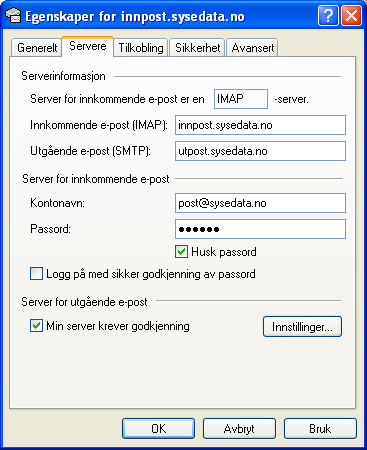Viewport: 367px width, 450px height.
Task: Click the outgoing SMTP server field
Action: (260, 151)
